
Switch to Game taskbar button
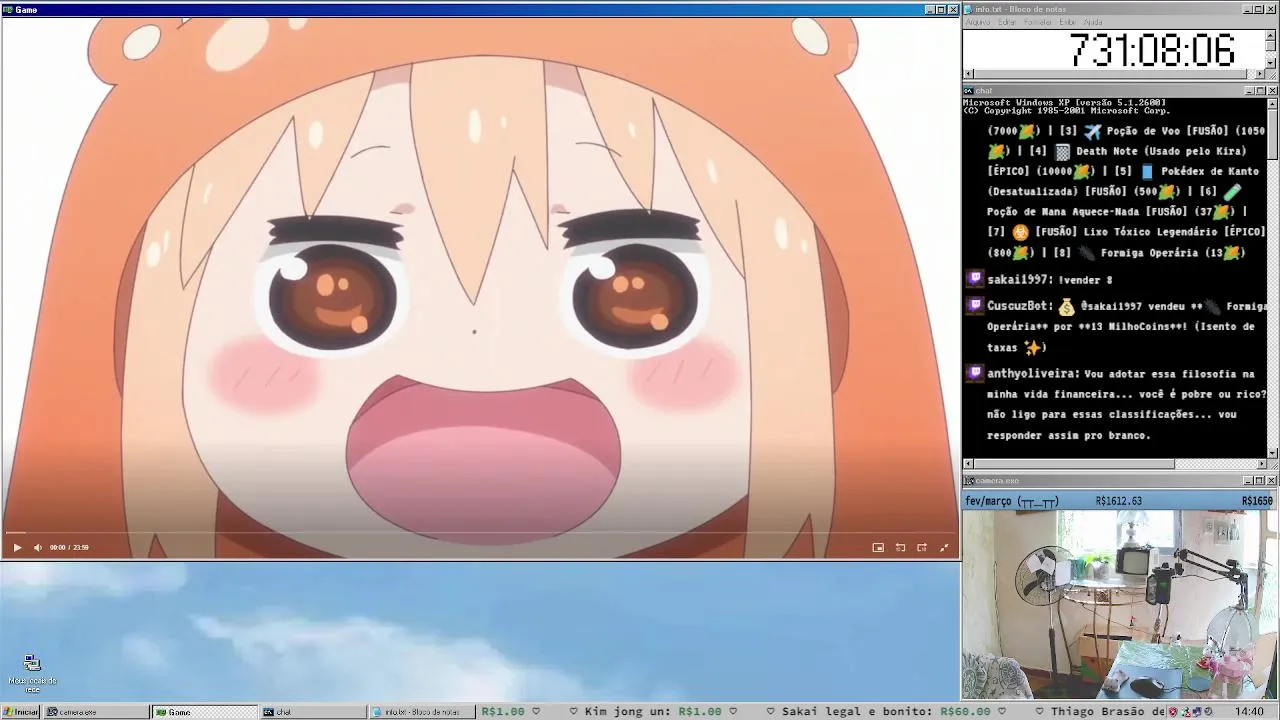[x=205, y=712]
